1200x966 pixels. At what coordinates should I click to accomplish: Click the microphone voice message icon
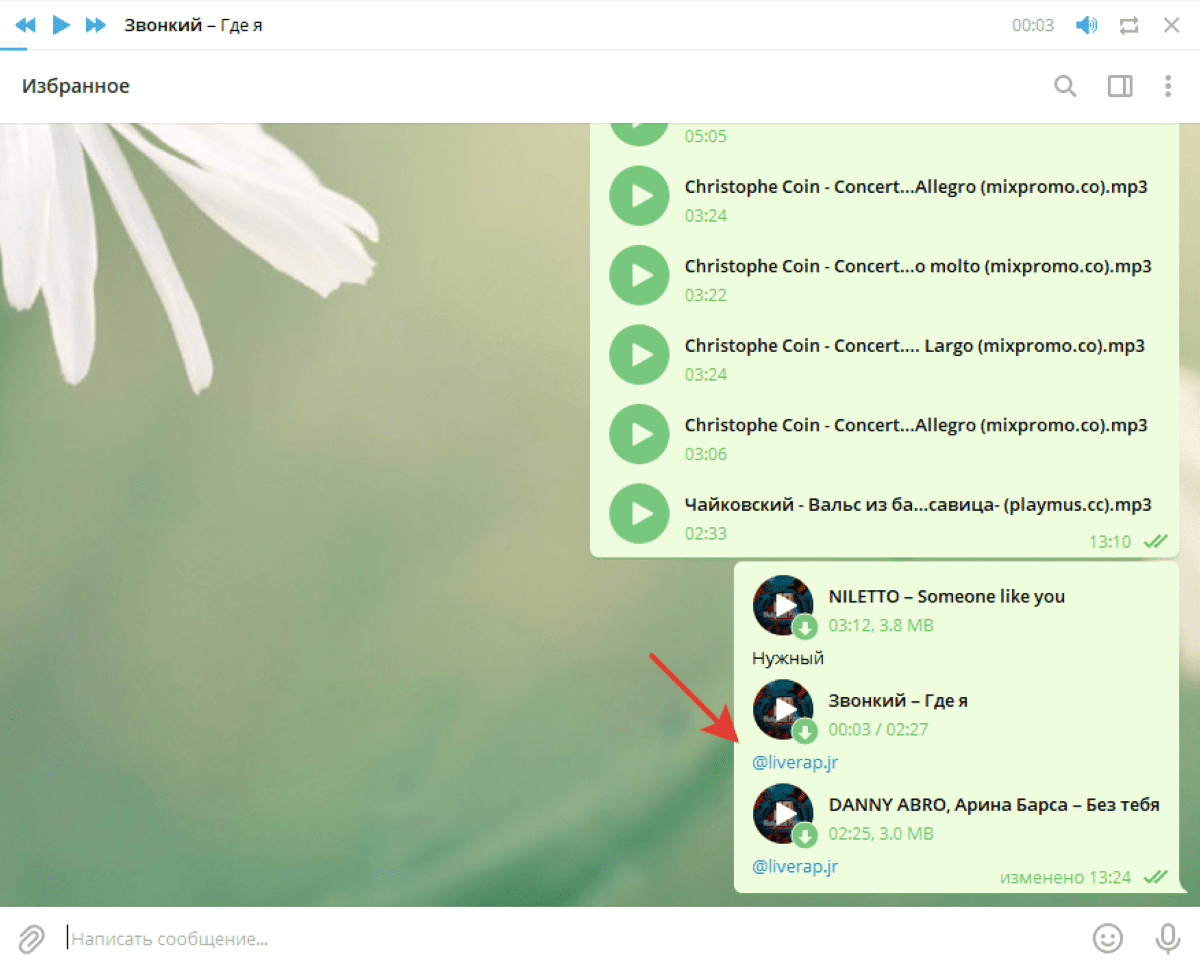(x=1167, y=938)
